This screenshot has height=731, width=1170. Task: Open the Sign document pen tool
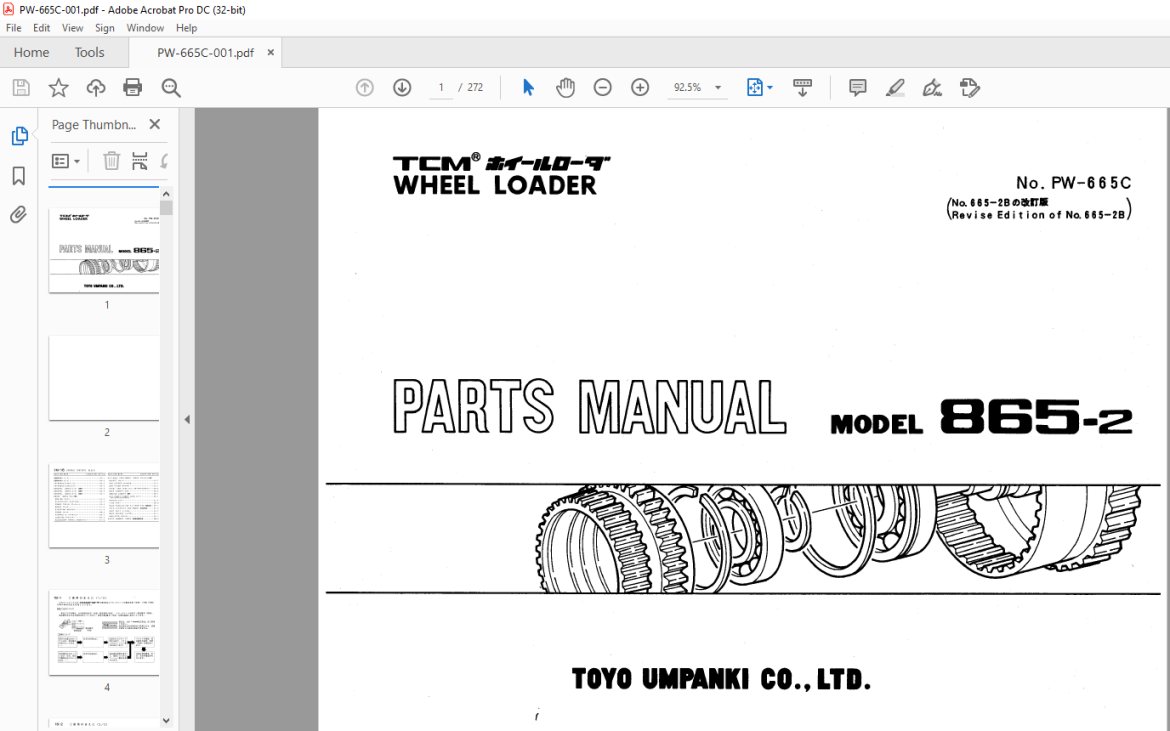pos(932,88)
